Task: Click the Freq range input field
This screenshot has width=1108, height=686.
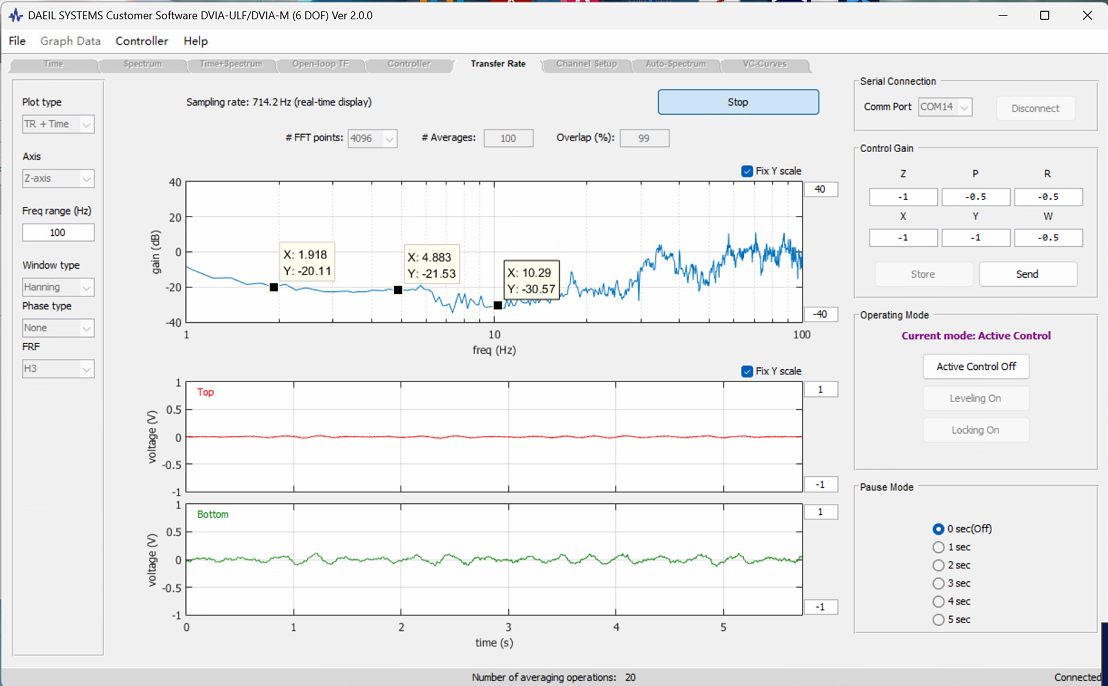Action: coord(58,232)
